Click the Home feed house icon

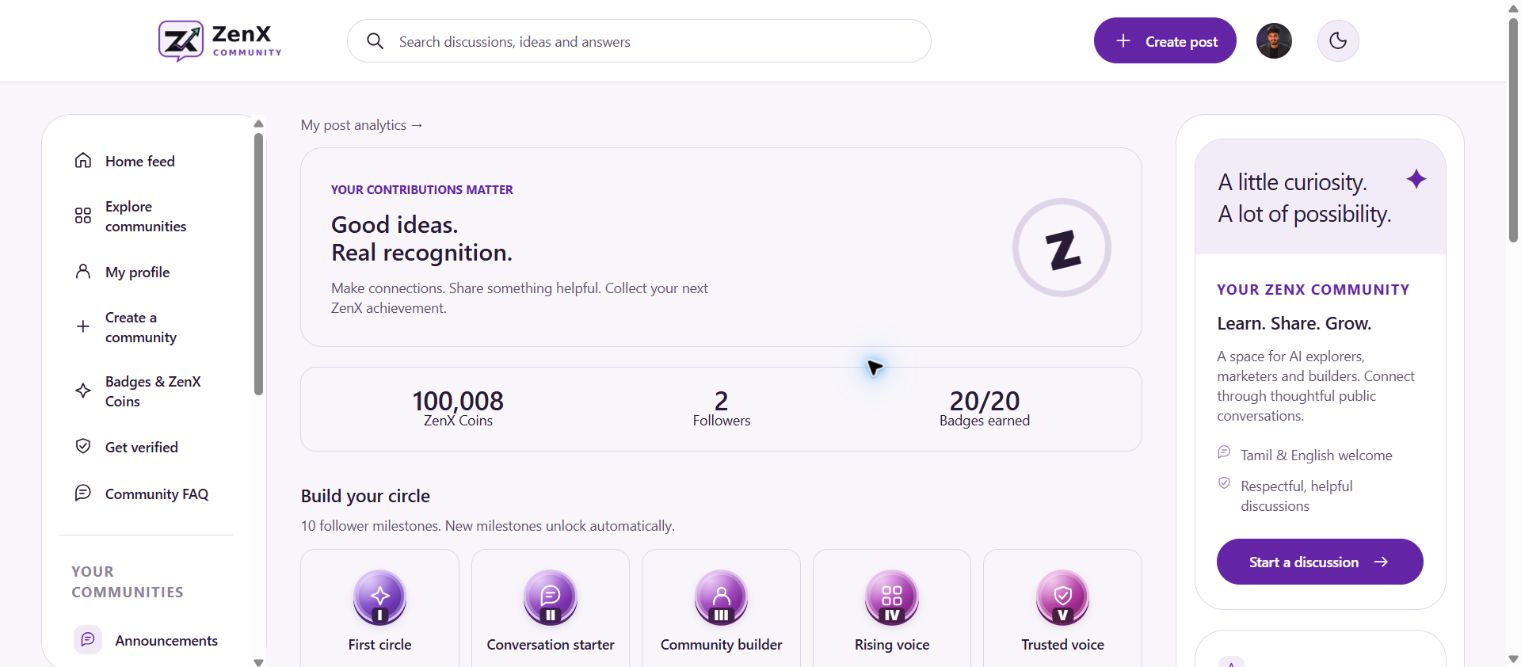pyautogui.click(x=83, y=161)
